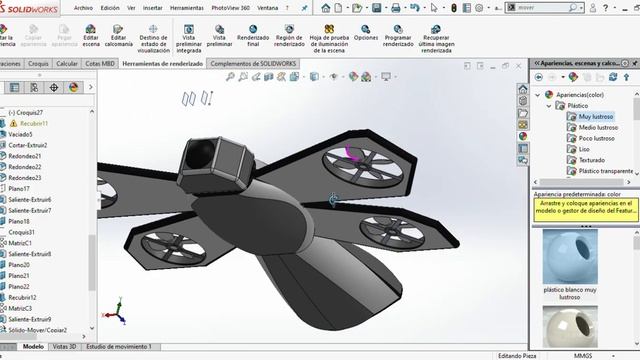Viewport: 640px width, 360px height.
Task: Click Zoom to fit magnifier in viewport toolbar
Action: pyautogui.click(x=230, y=76)
